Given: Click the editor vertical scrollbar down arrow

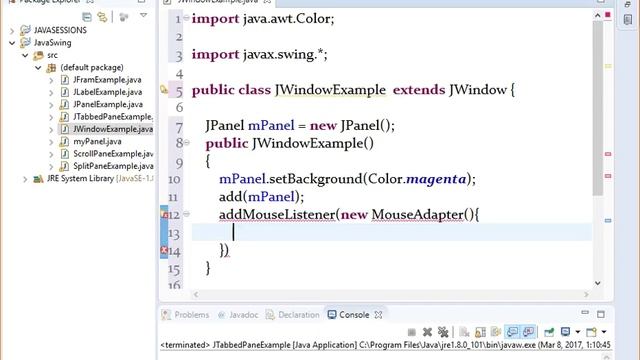Looking at the screenshot, I should click(x=598, y=283).
